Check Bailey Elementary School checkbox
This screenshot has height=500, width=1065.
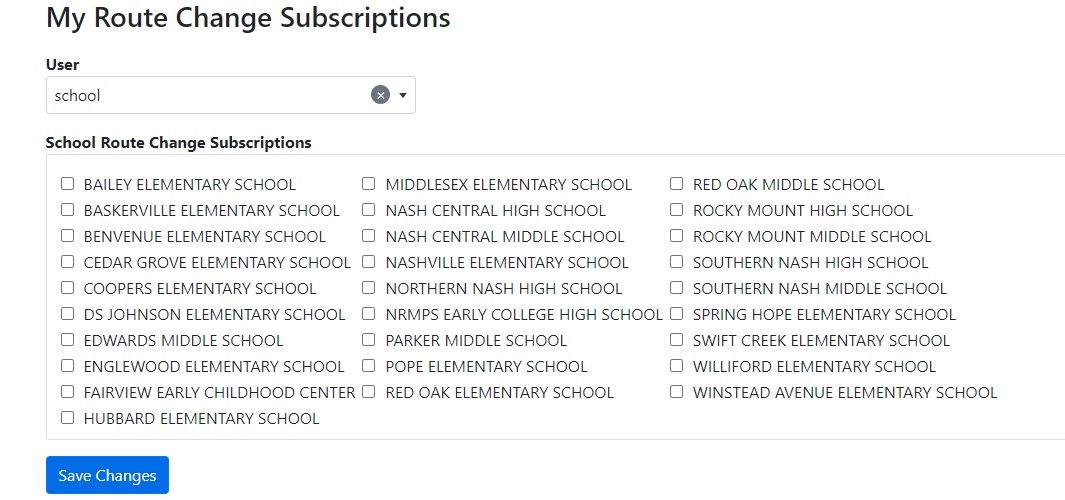click(68, 184)
